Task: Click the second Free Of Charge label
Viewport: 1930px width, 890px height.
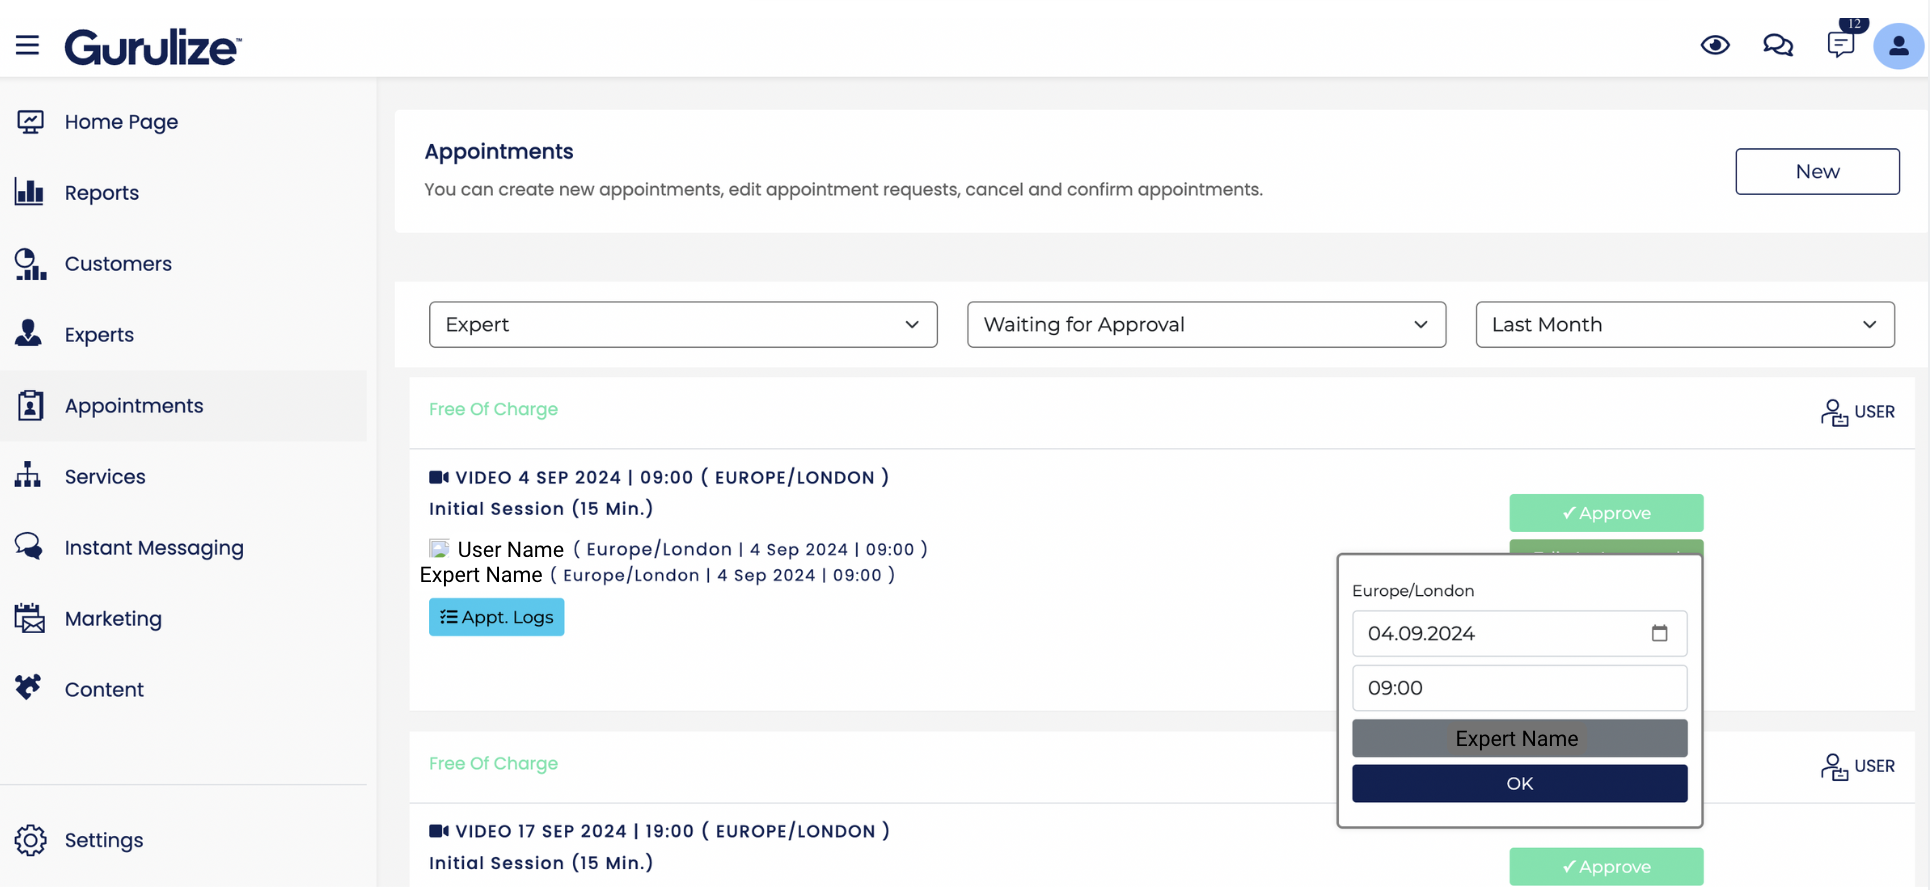Action: click(493, 764)
